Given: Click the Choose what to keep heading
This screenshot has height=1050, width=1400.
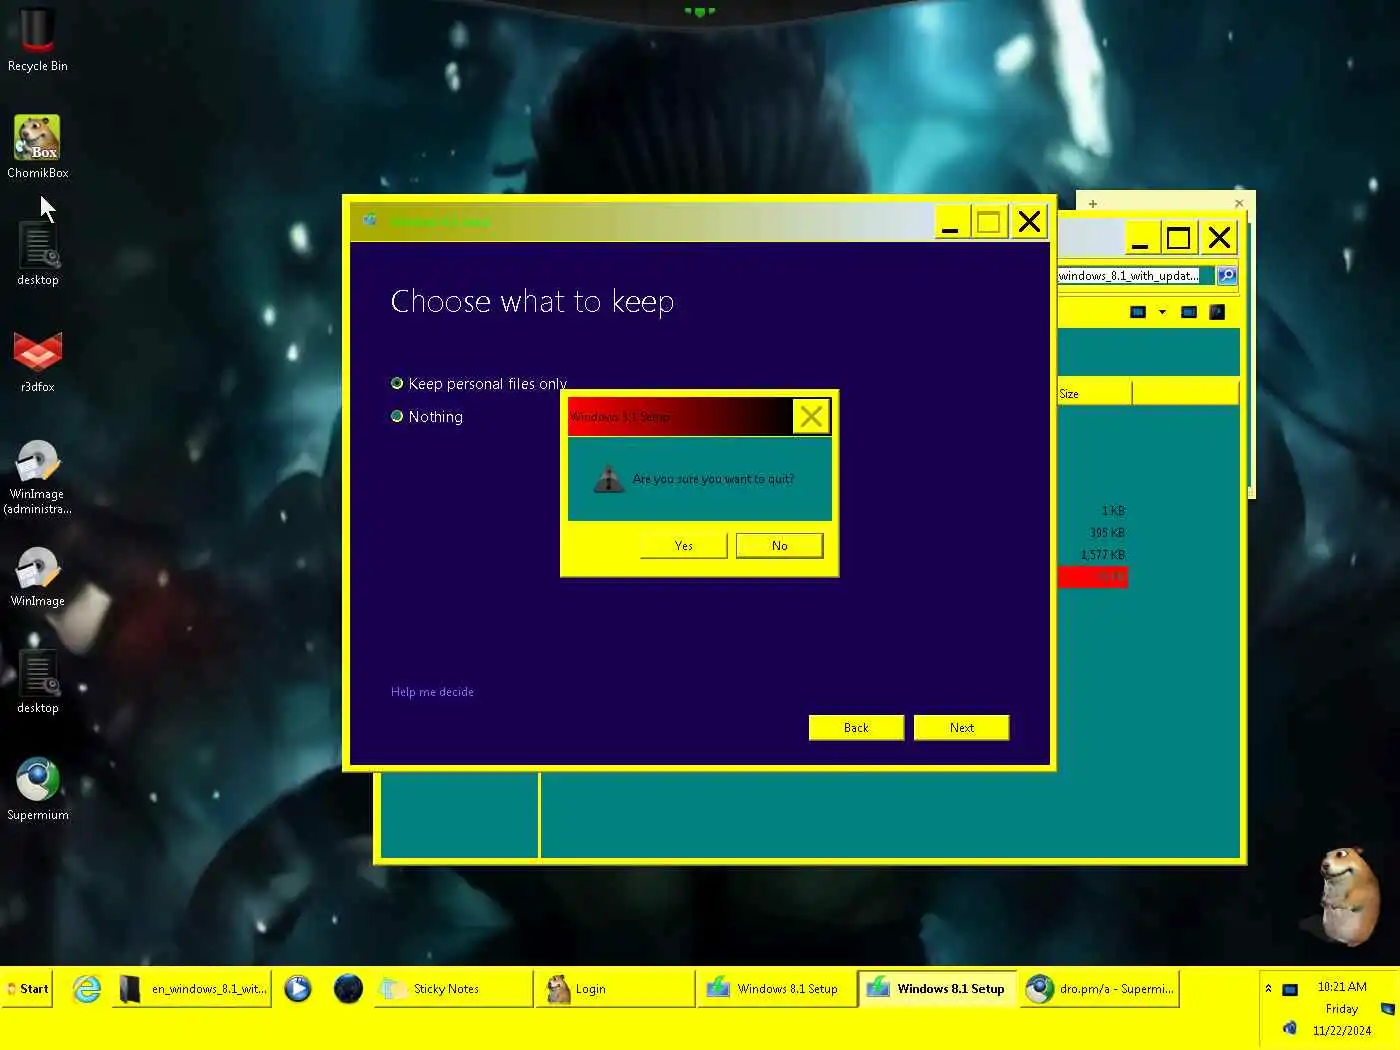Looking at the screenshot, I should click(532, 302).
